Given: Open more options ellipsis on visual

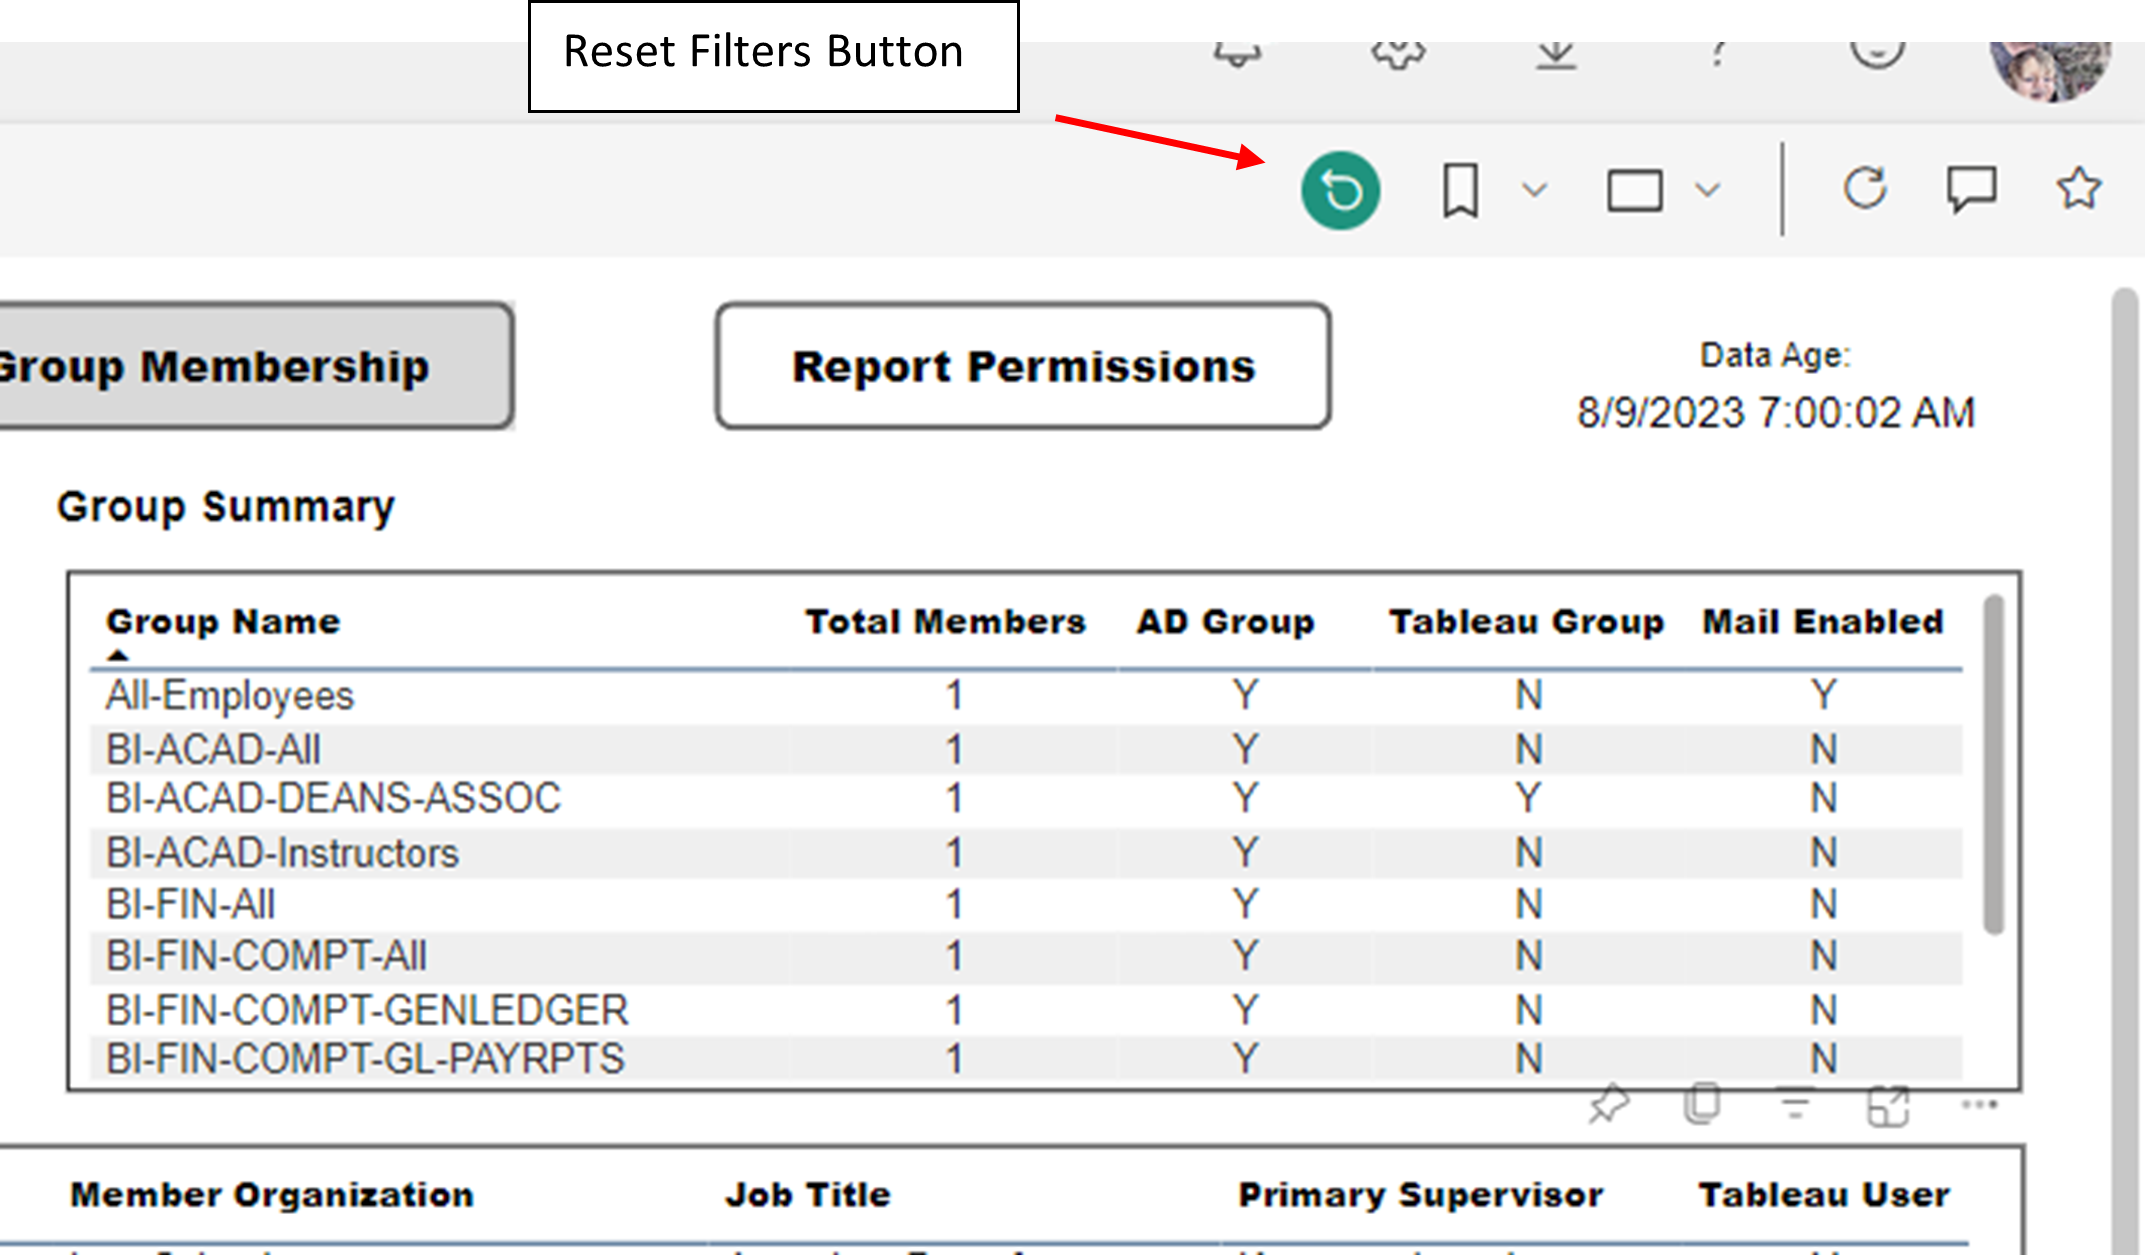Looking at the screenshot, I should 1979,1105.
